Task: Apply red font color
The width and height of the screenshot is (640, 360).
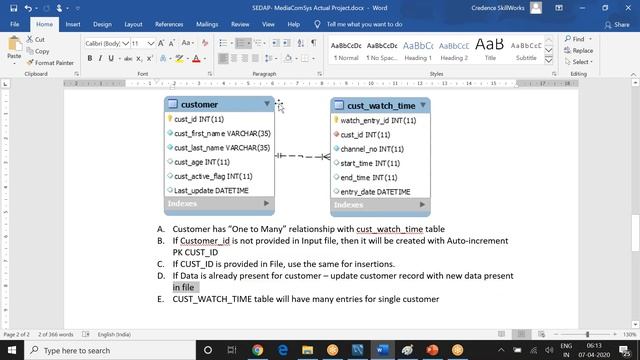Action: coord(196,59)
